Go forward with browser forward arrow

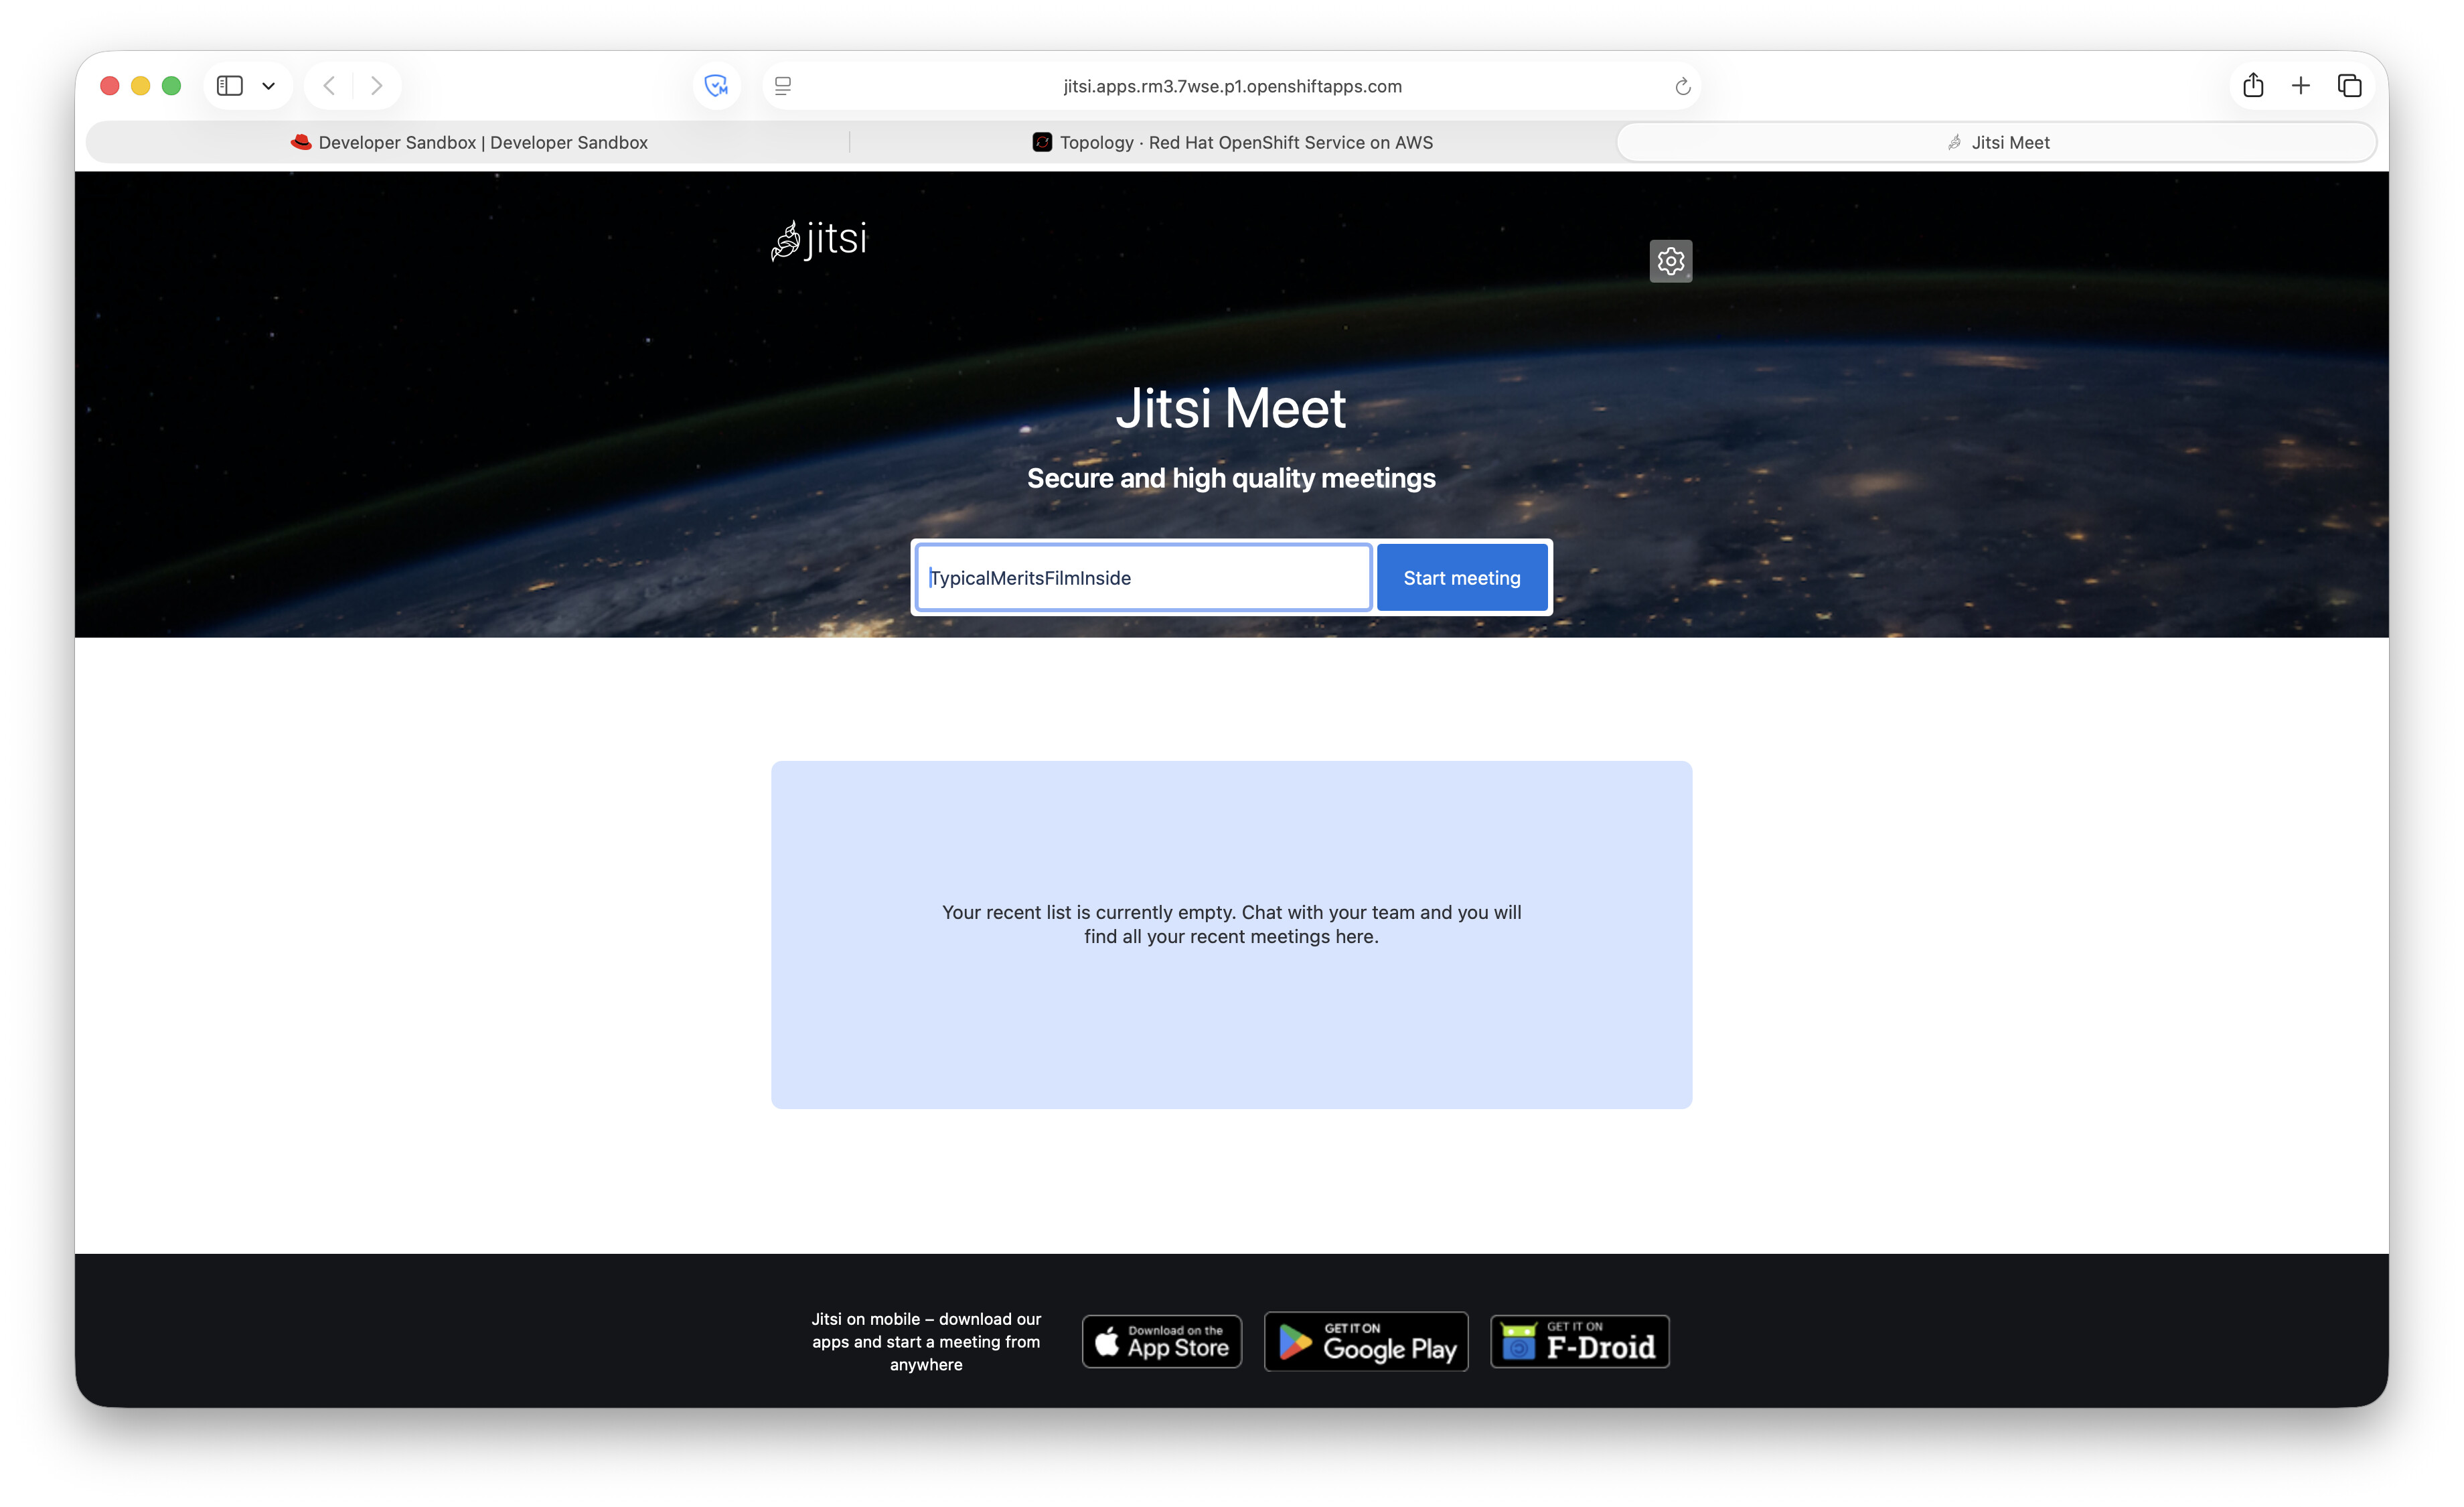click(x=376, y=86)
